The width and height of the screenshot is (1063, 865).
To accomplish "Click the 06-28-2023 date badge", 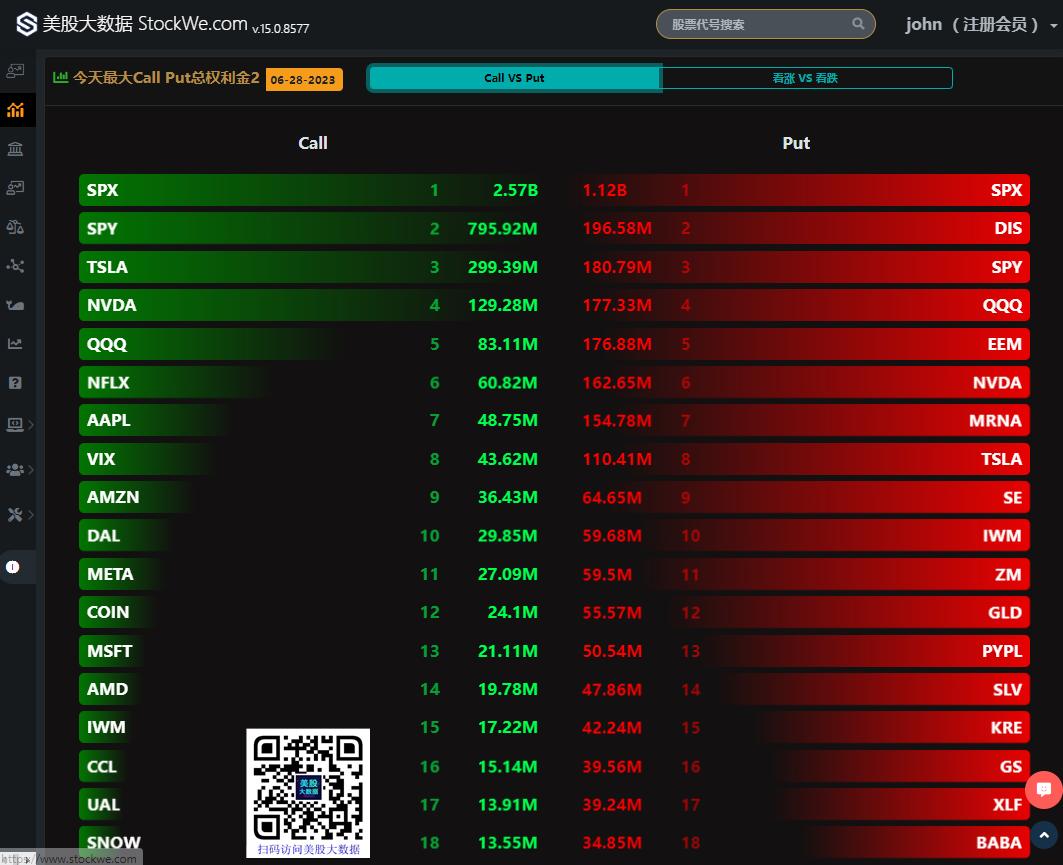I will [x=304, y=79].
